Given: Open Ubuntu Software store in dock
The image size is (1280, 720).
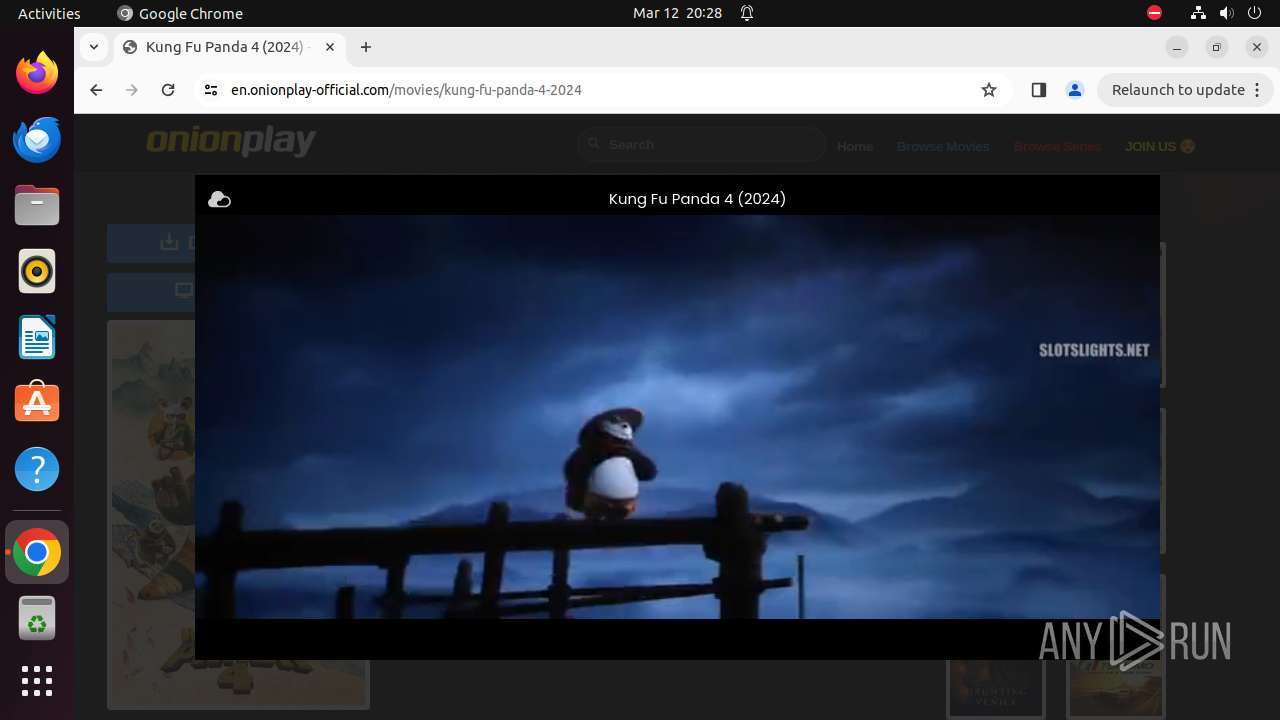Looking at the screenshot, I should point(37,403).
